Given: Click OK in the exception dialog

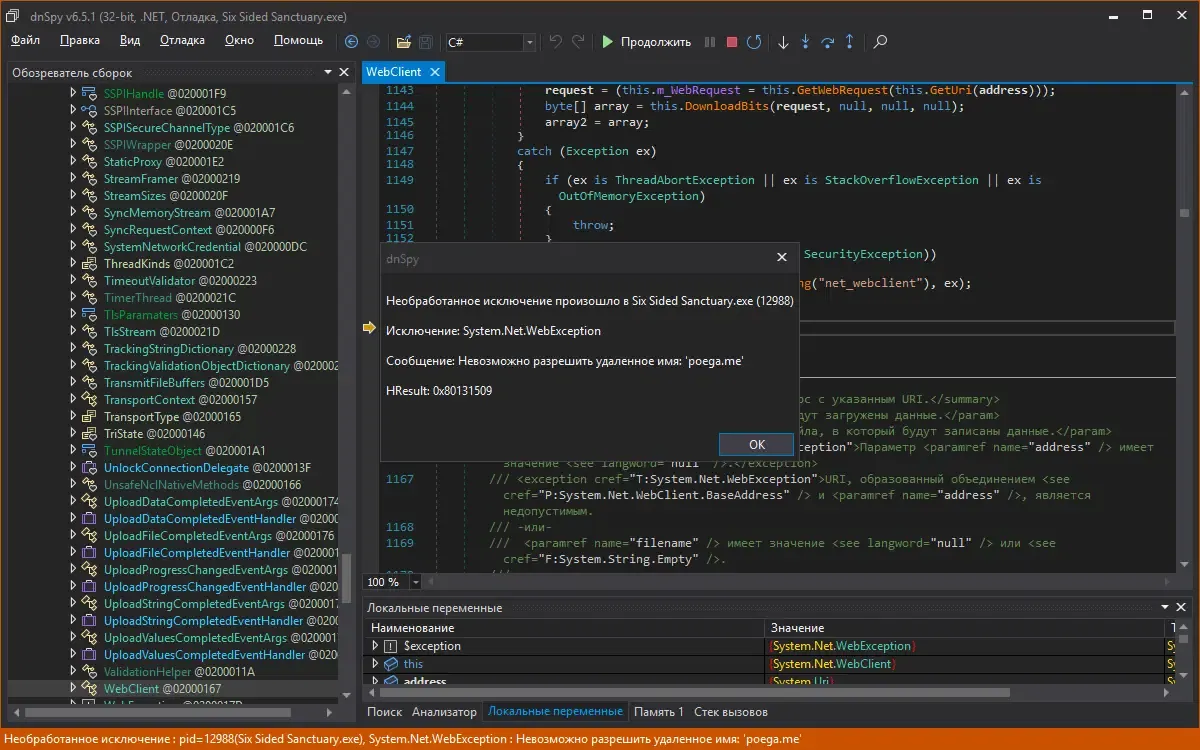Looking at the screenshot, I should (756, 444).
